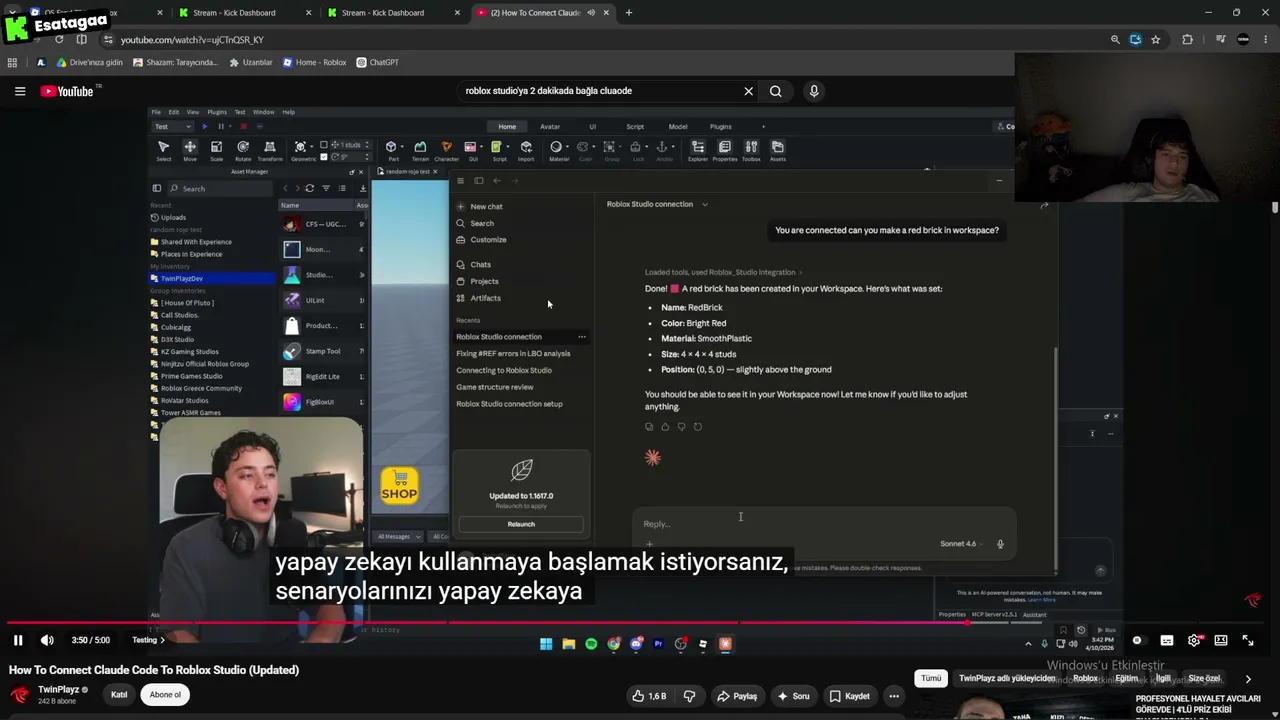Viewport: 1280px width, 720px height.
Task: Click the Part tool in Roblox Studio
Action: [x=391, y=150]
